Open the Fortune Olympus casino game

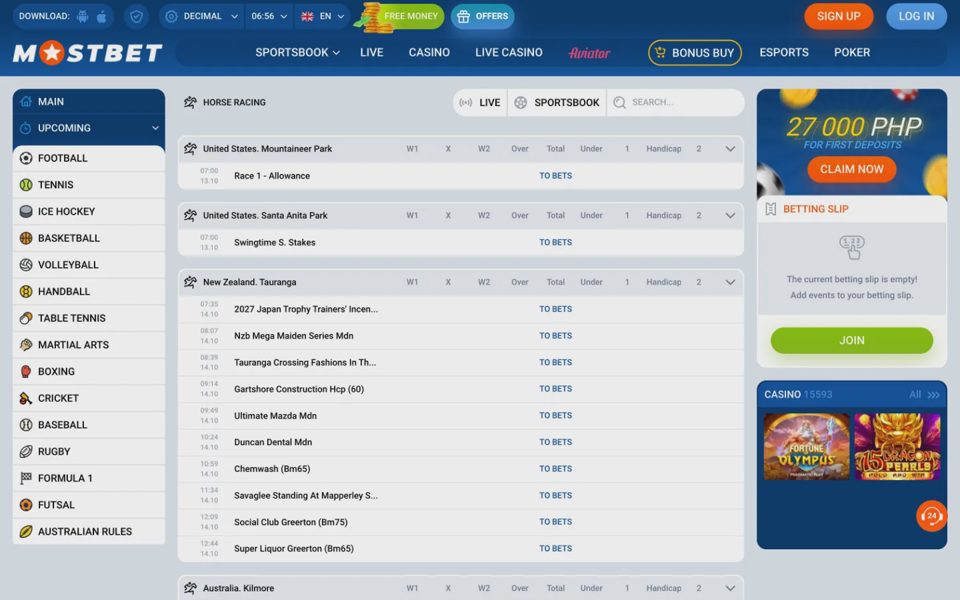pyautogui.click(x=806, y=446)
